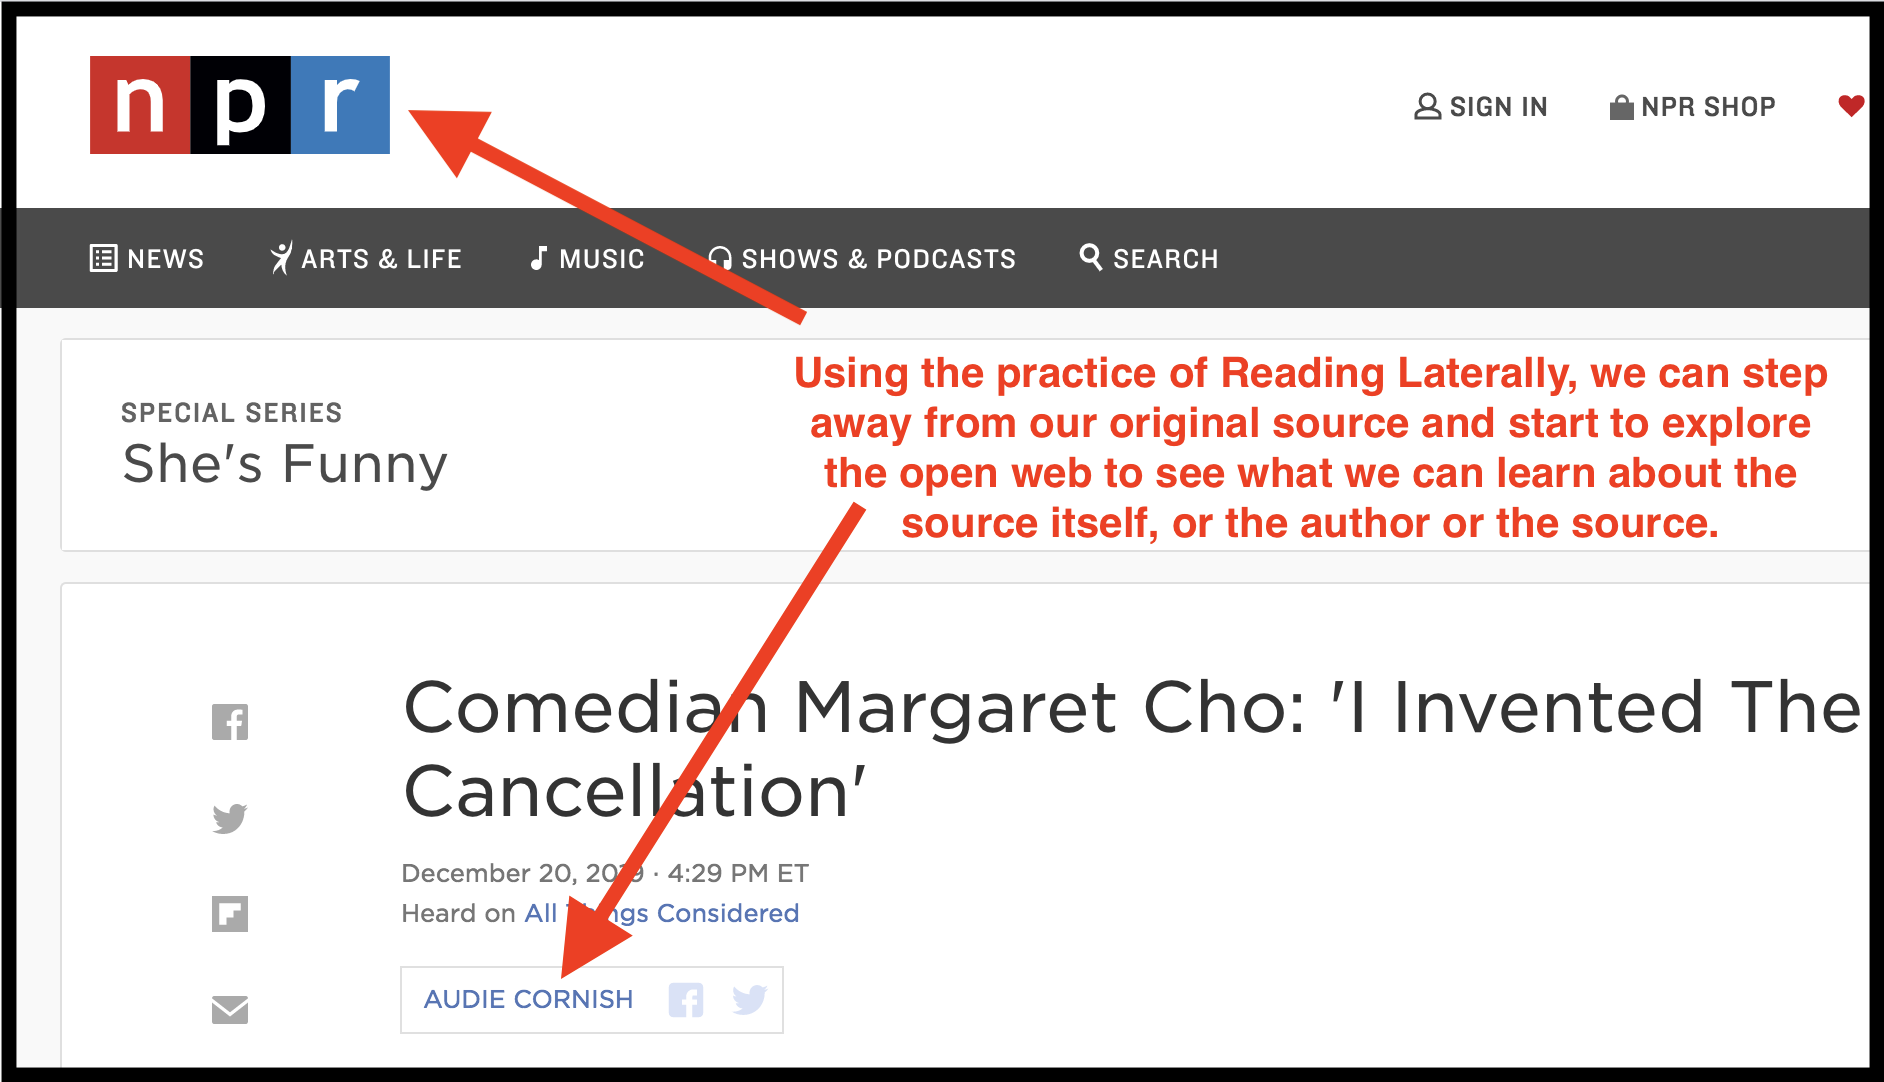Image resolution: width=1884 pixels, height=1082 pixels.
Task: Click the Special Series label
Action: pyautogui.click(x=231, y=413)
